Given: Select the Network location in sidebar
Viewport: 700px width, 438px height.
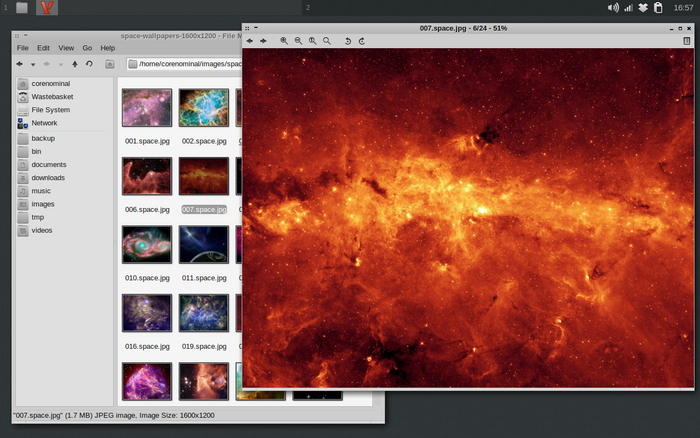Looking at the screenshot, I should tap(44, 123).
